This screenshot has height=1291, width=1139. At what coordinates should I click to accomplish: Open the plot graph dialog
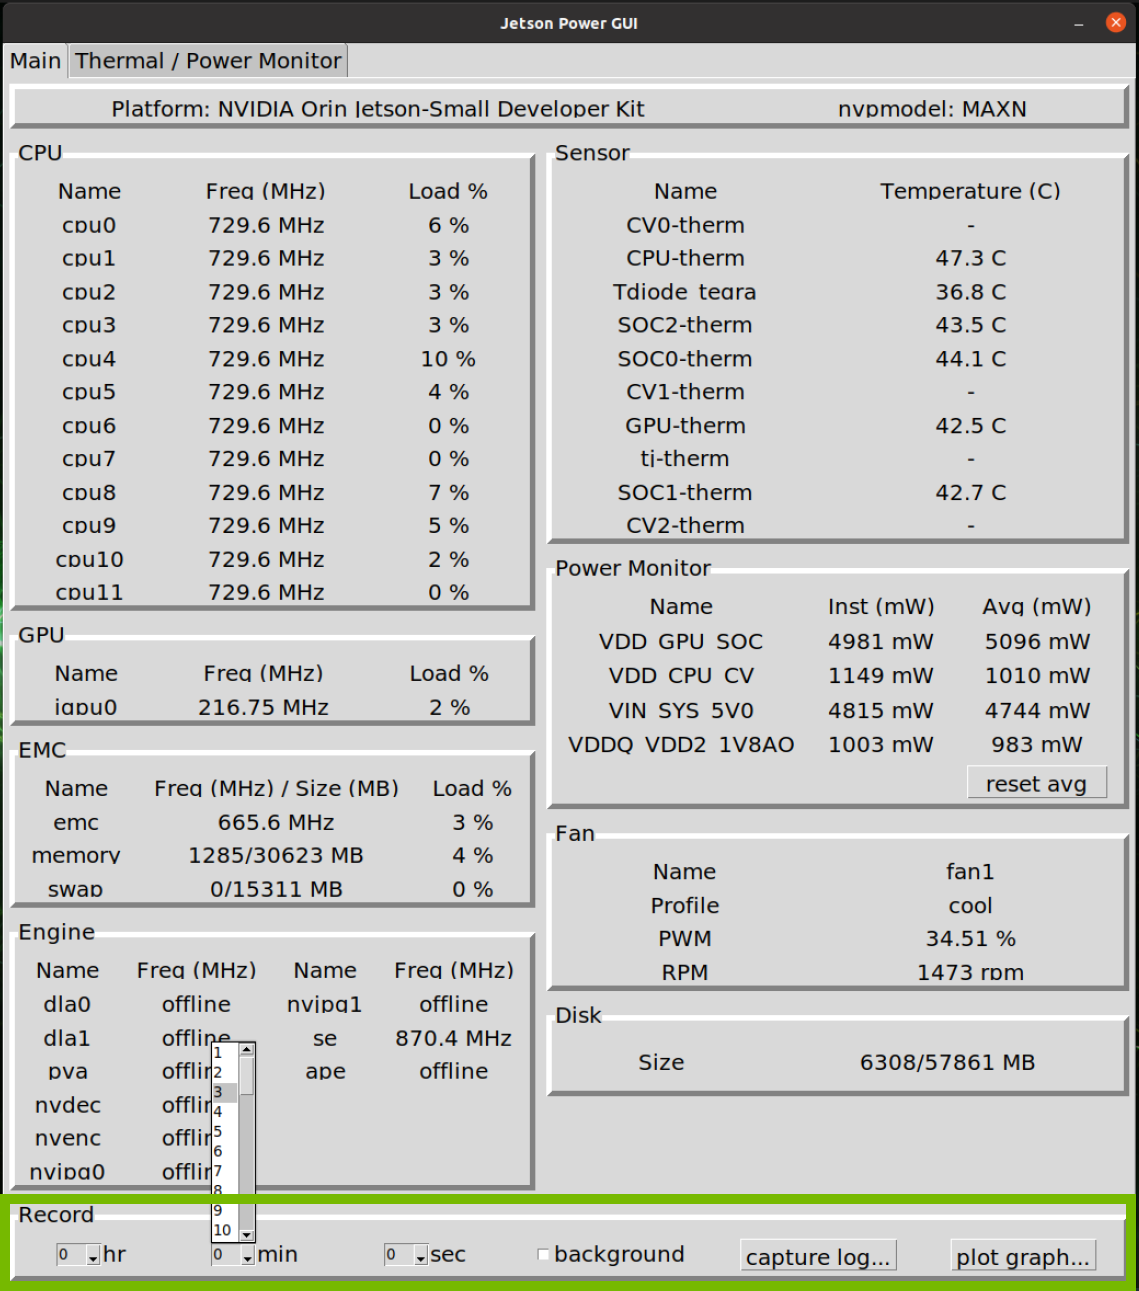tap(1022, 1257)
